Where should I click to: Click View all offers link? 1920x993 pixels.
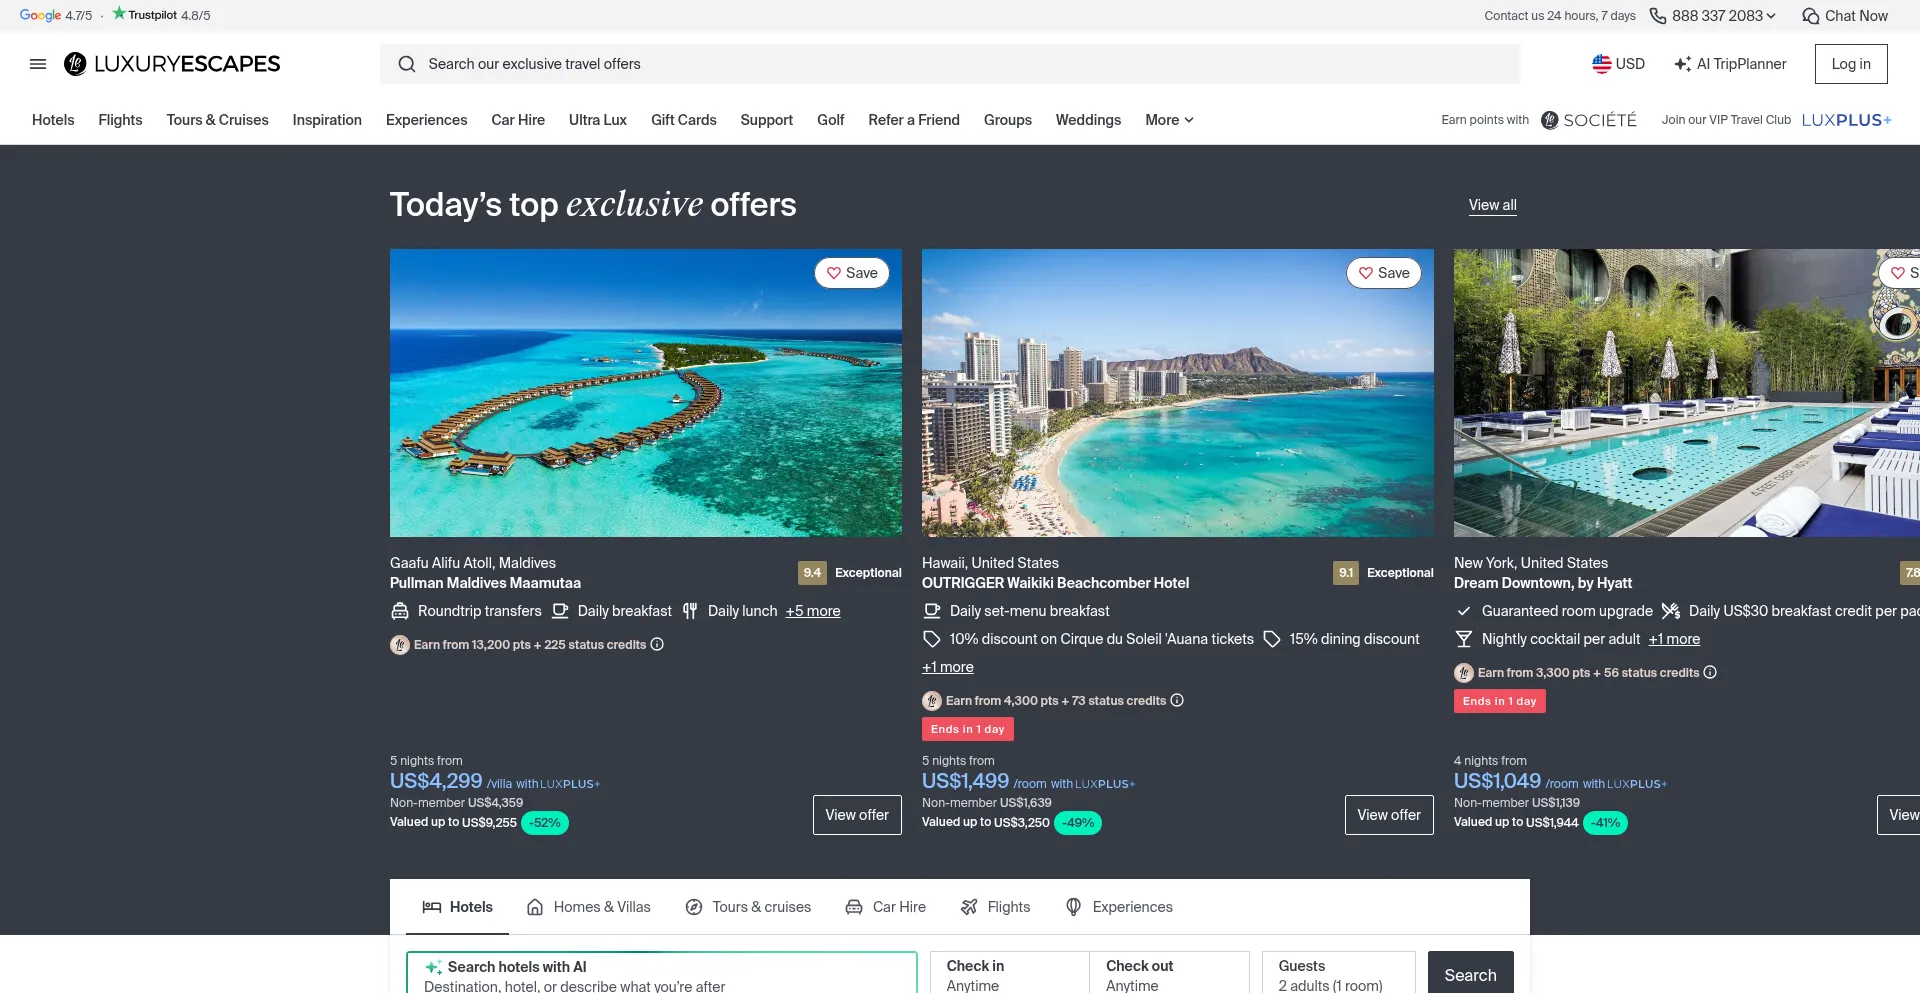pos(1492,205)
